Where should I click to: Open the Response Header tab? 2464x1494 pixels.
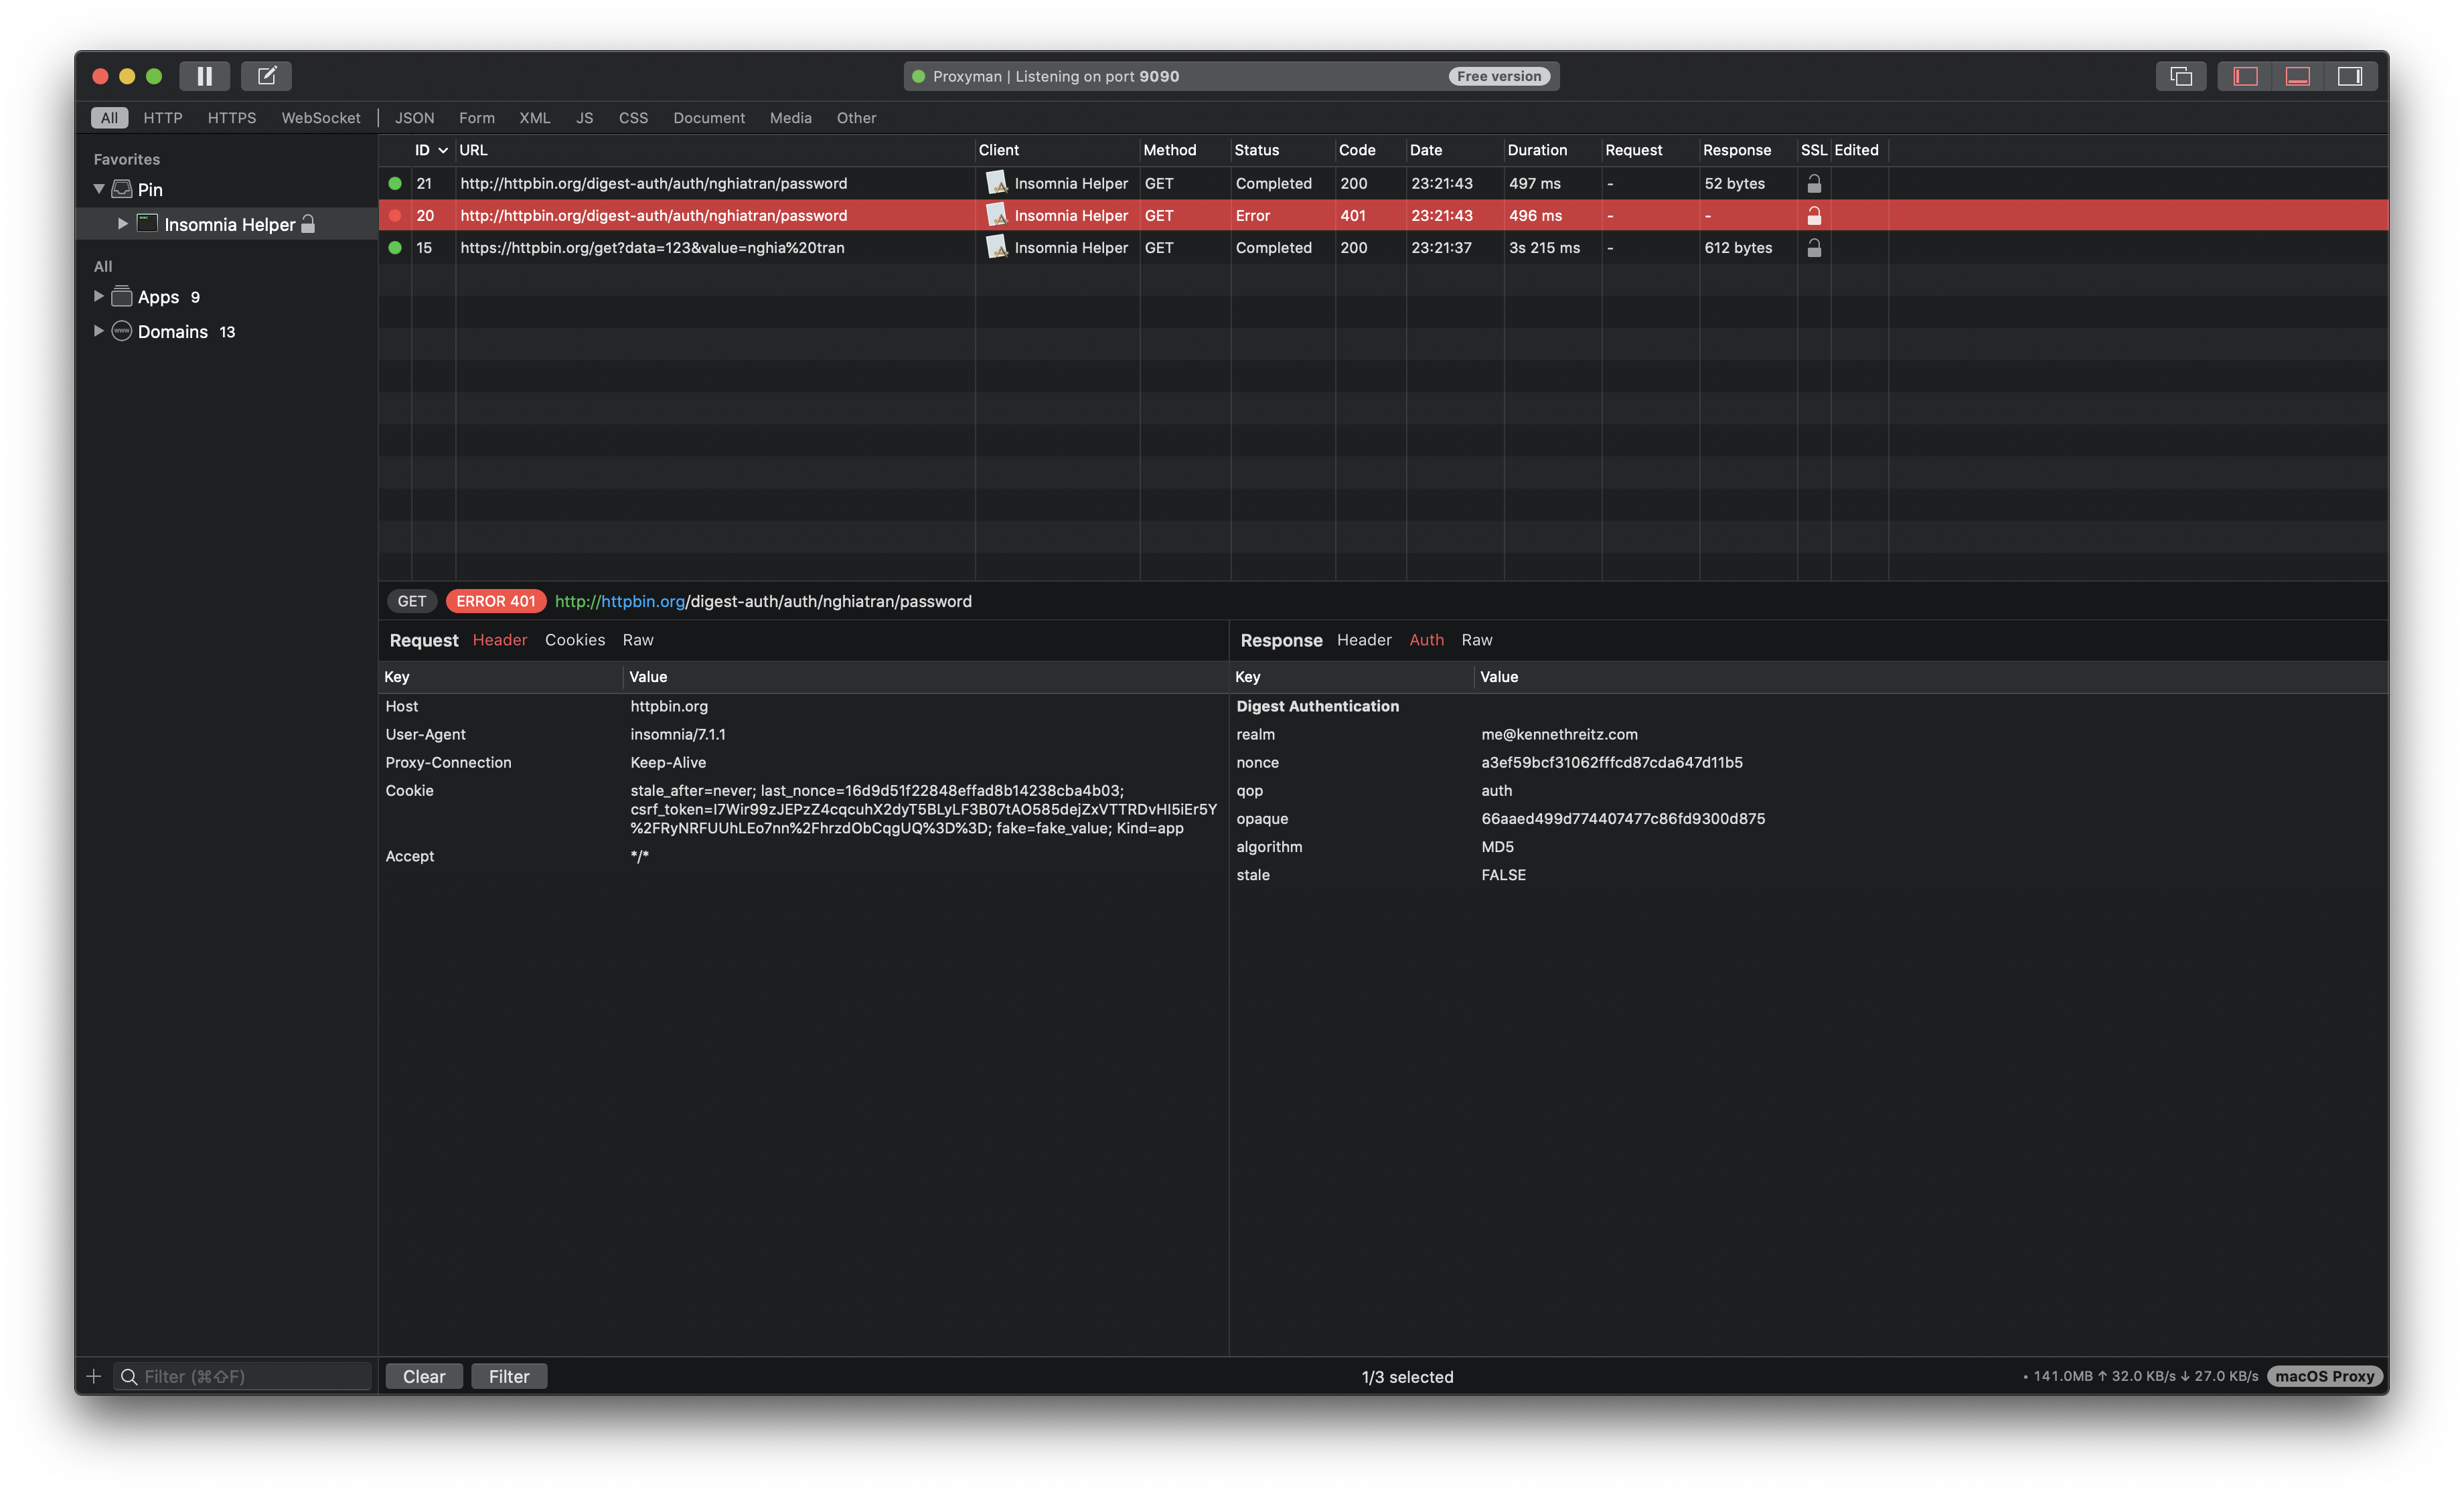[x=1364, y=640]
